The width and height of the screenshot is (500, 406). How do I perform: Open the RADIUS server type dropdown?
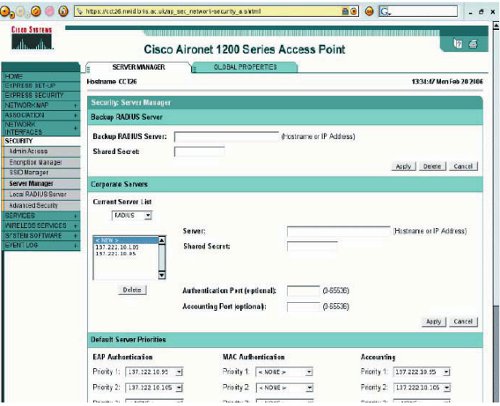(x=132, y=215)
